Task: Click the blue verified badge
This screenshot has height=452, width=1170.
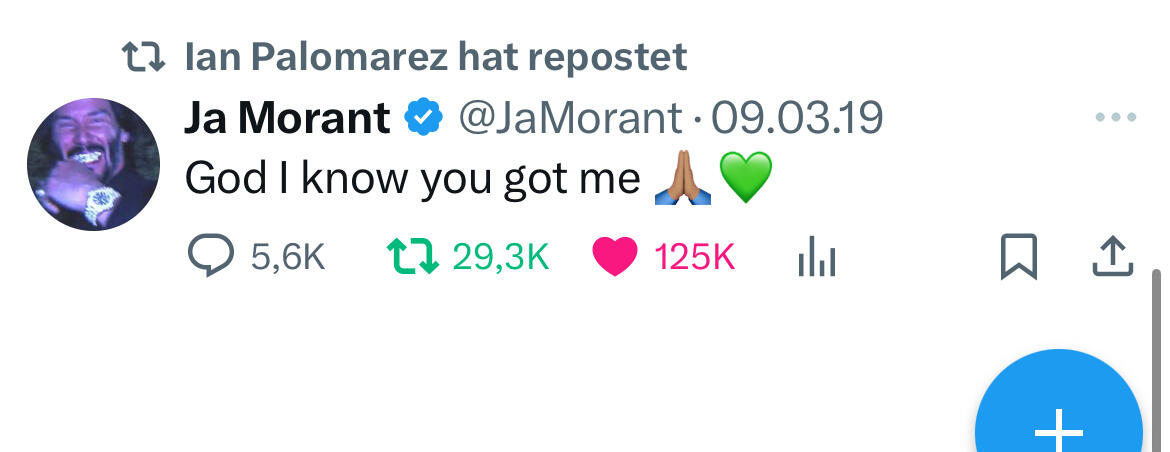Action: 423,118
